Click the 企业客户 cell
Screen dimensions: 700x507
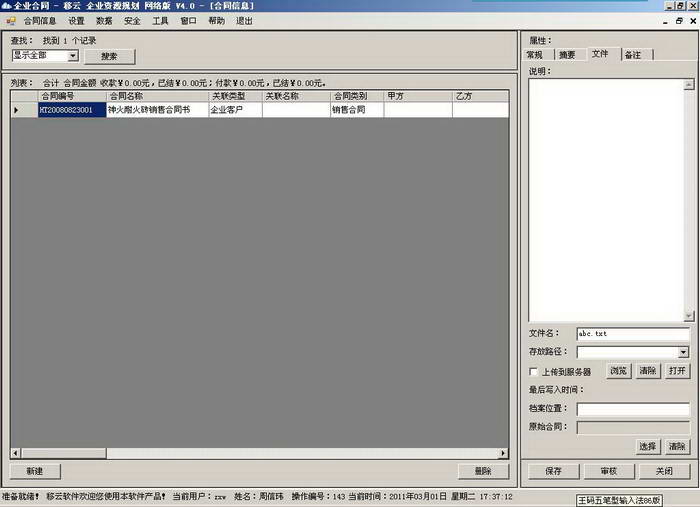(x=235, y=110)
